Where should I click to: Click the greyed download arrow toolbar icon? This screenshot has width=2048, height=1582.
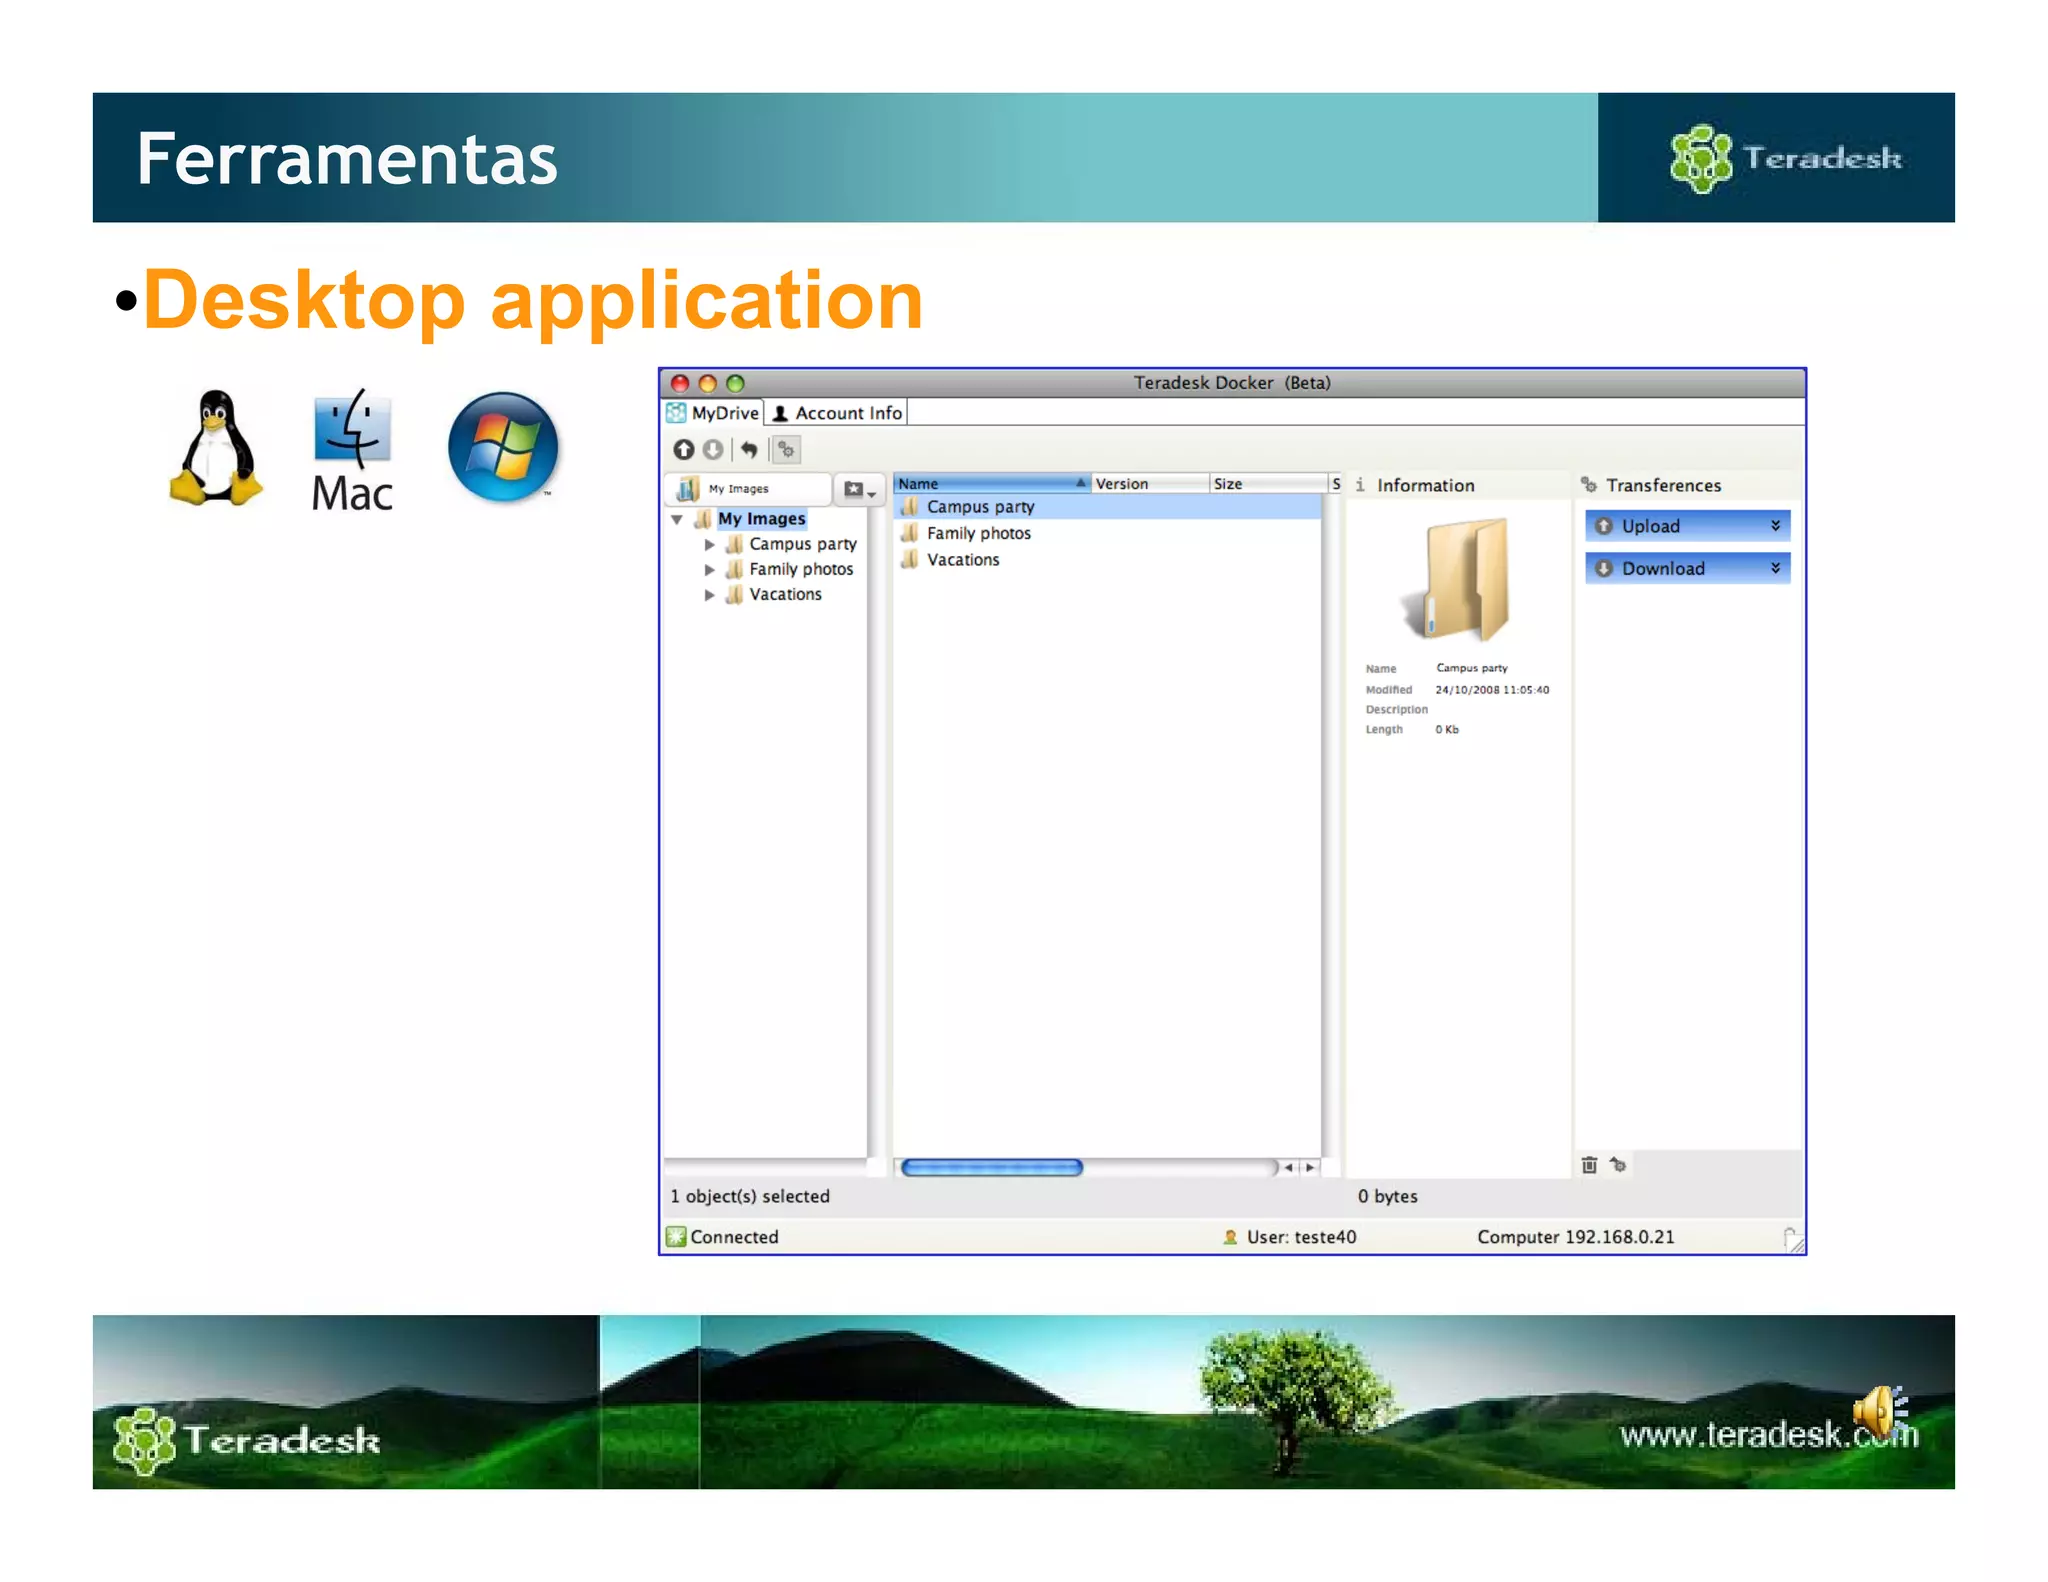point(713,450)
